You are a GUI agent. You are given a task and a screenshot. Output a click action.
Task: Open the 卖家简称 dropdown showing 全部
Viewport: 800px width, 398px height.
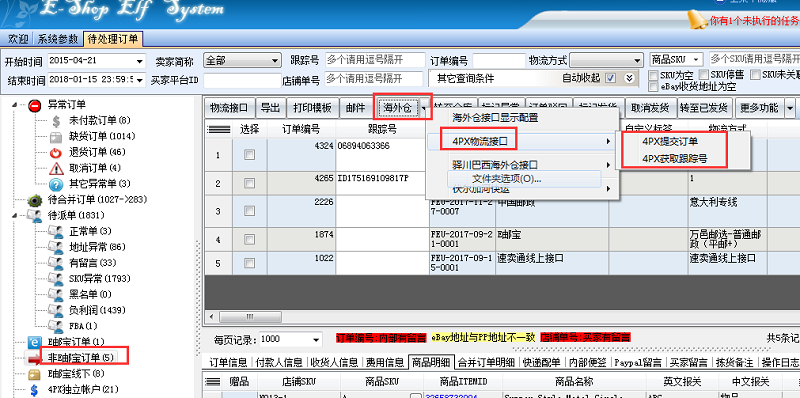point(242,60)
